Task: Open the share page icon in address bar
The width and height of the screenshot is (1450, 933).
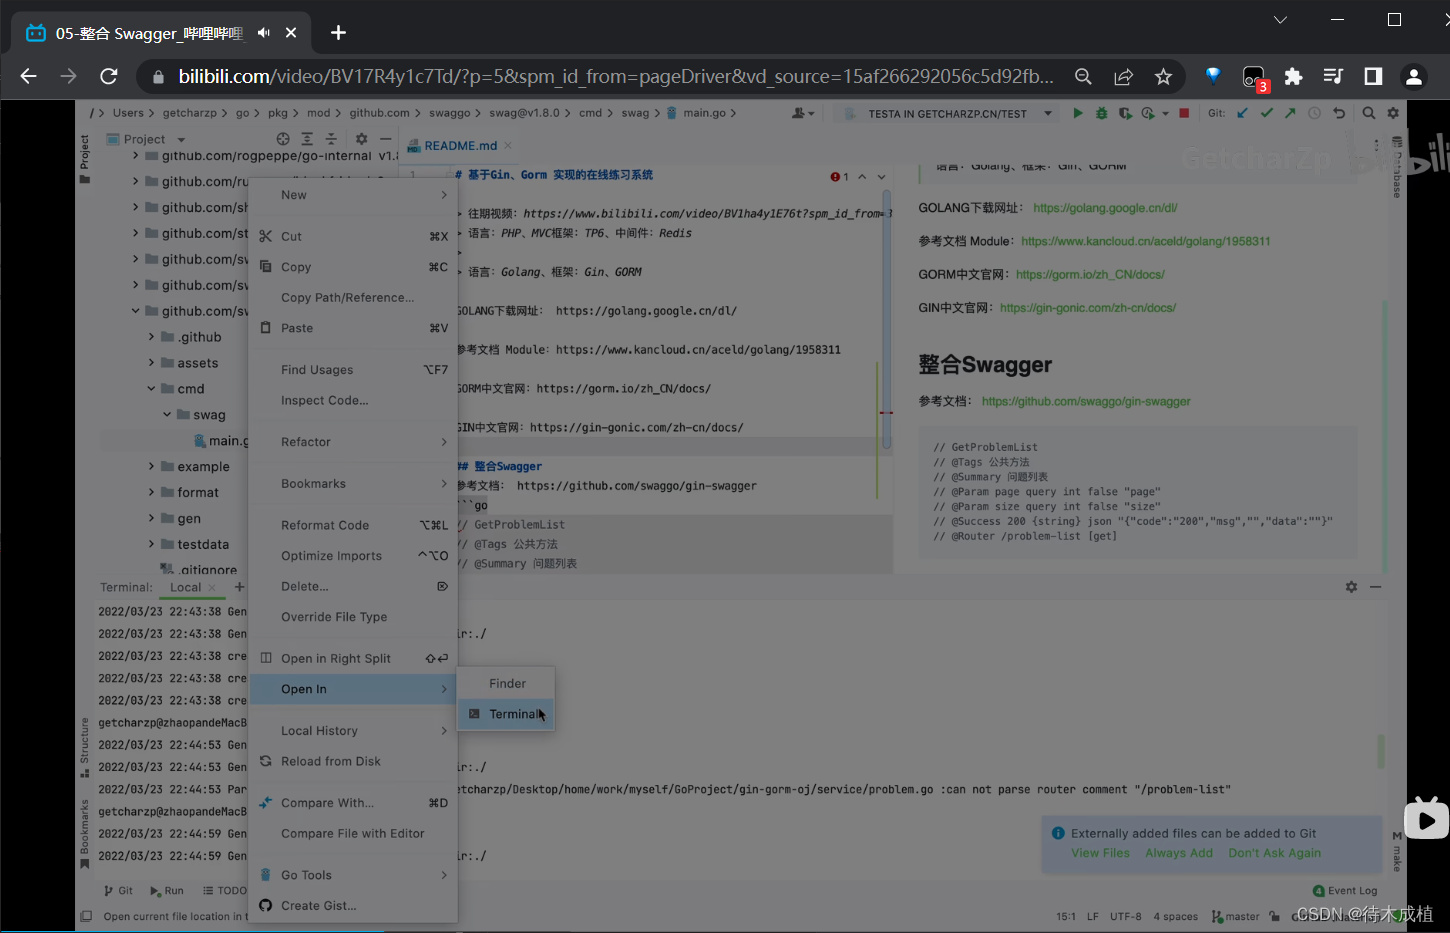Action: 1124,76
